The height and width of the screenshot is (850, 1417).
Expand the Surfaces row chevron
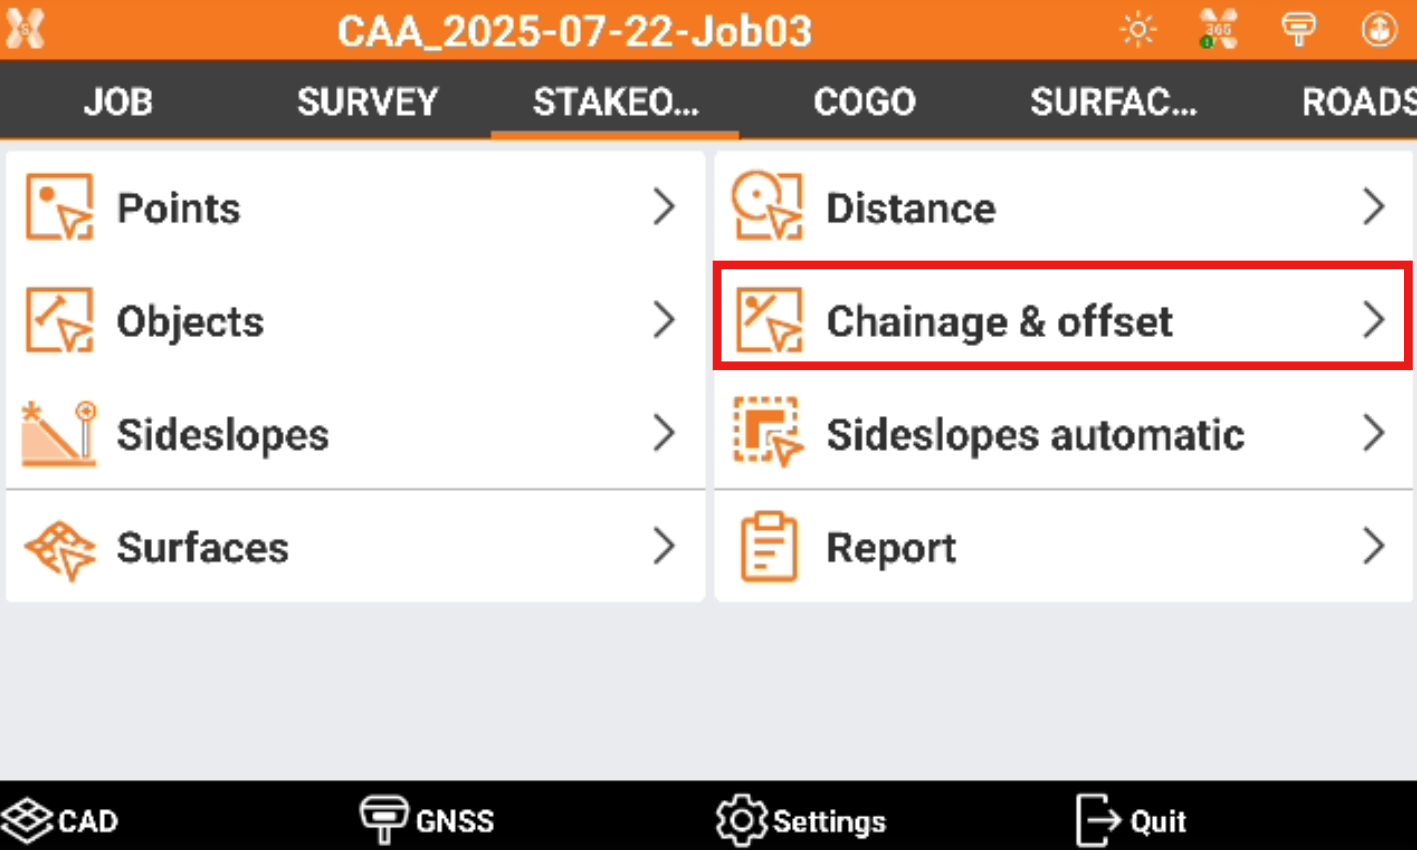pyautogui.click(x=664, y=547)
